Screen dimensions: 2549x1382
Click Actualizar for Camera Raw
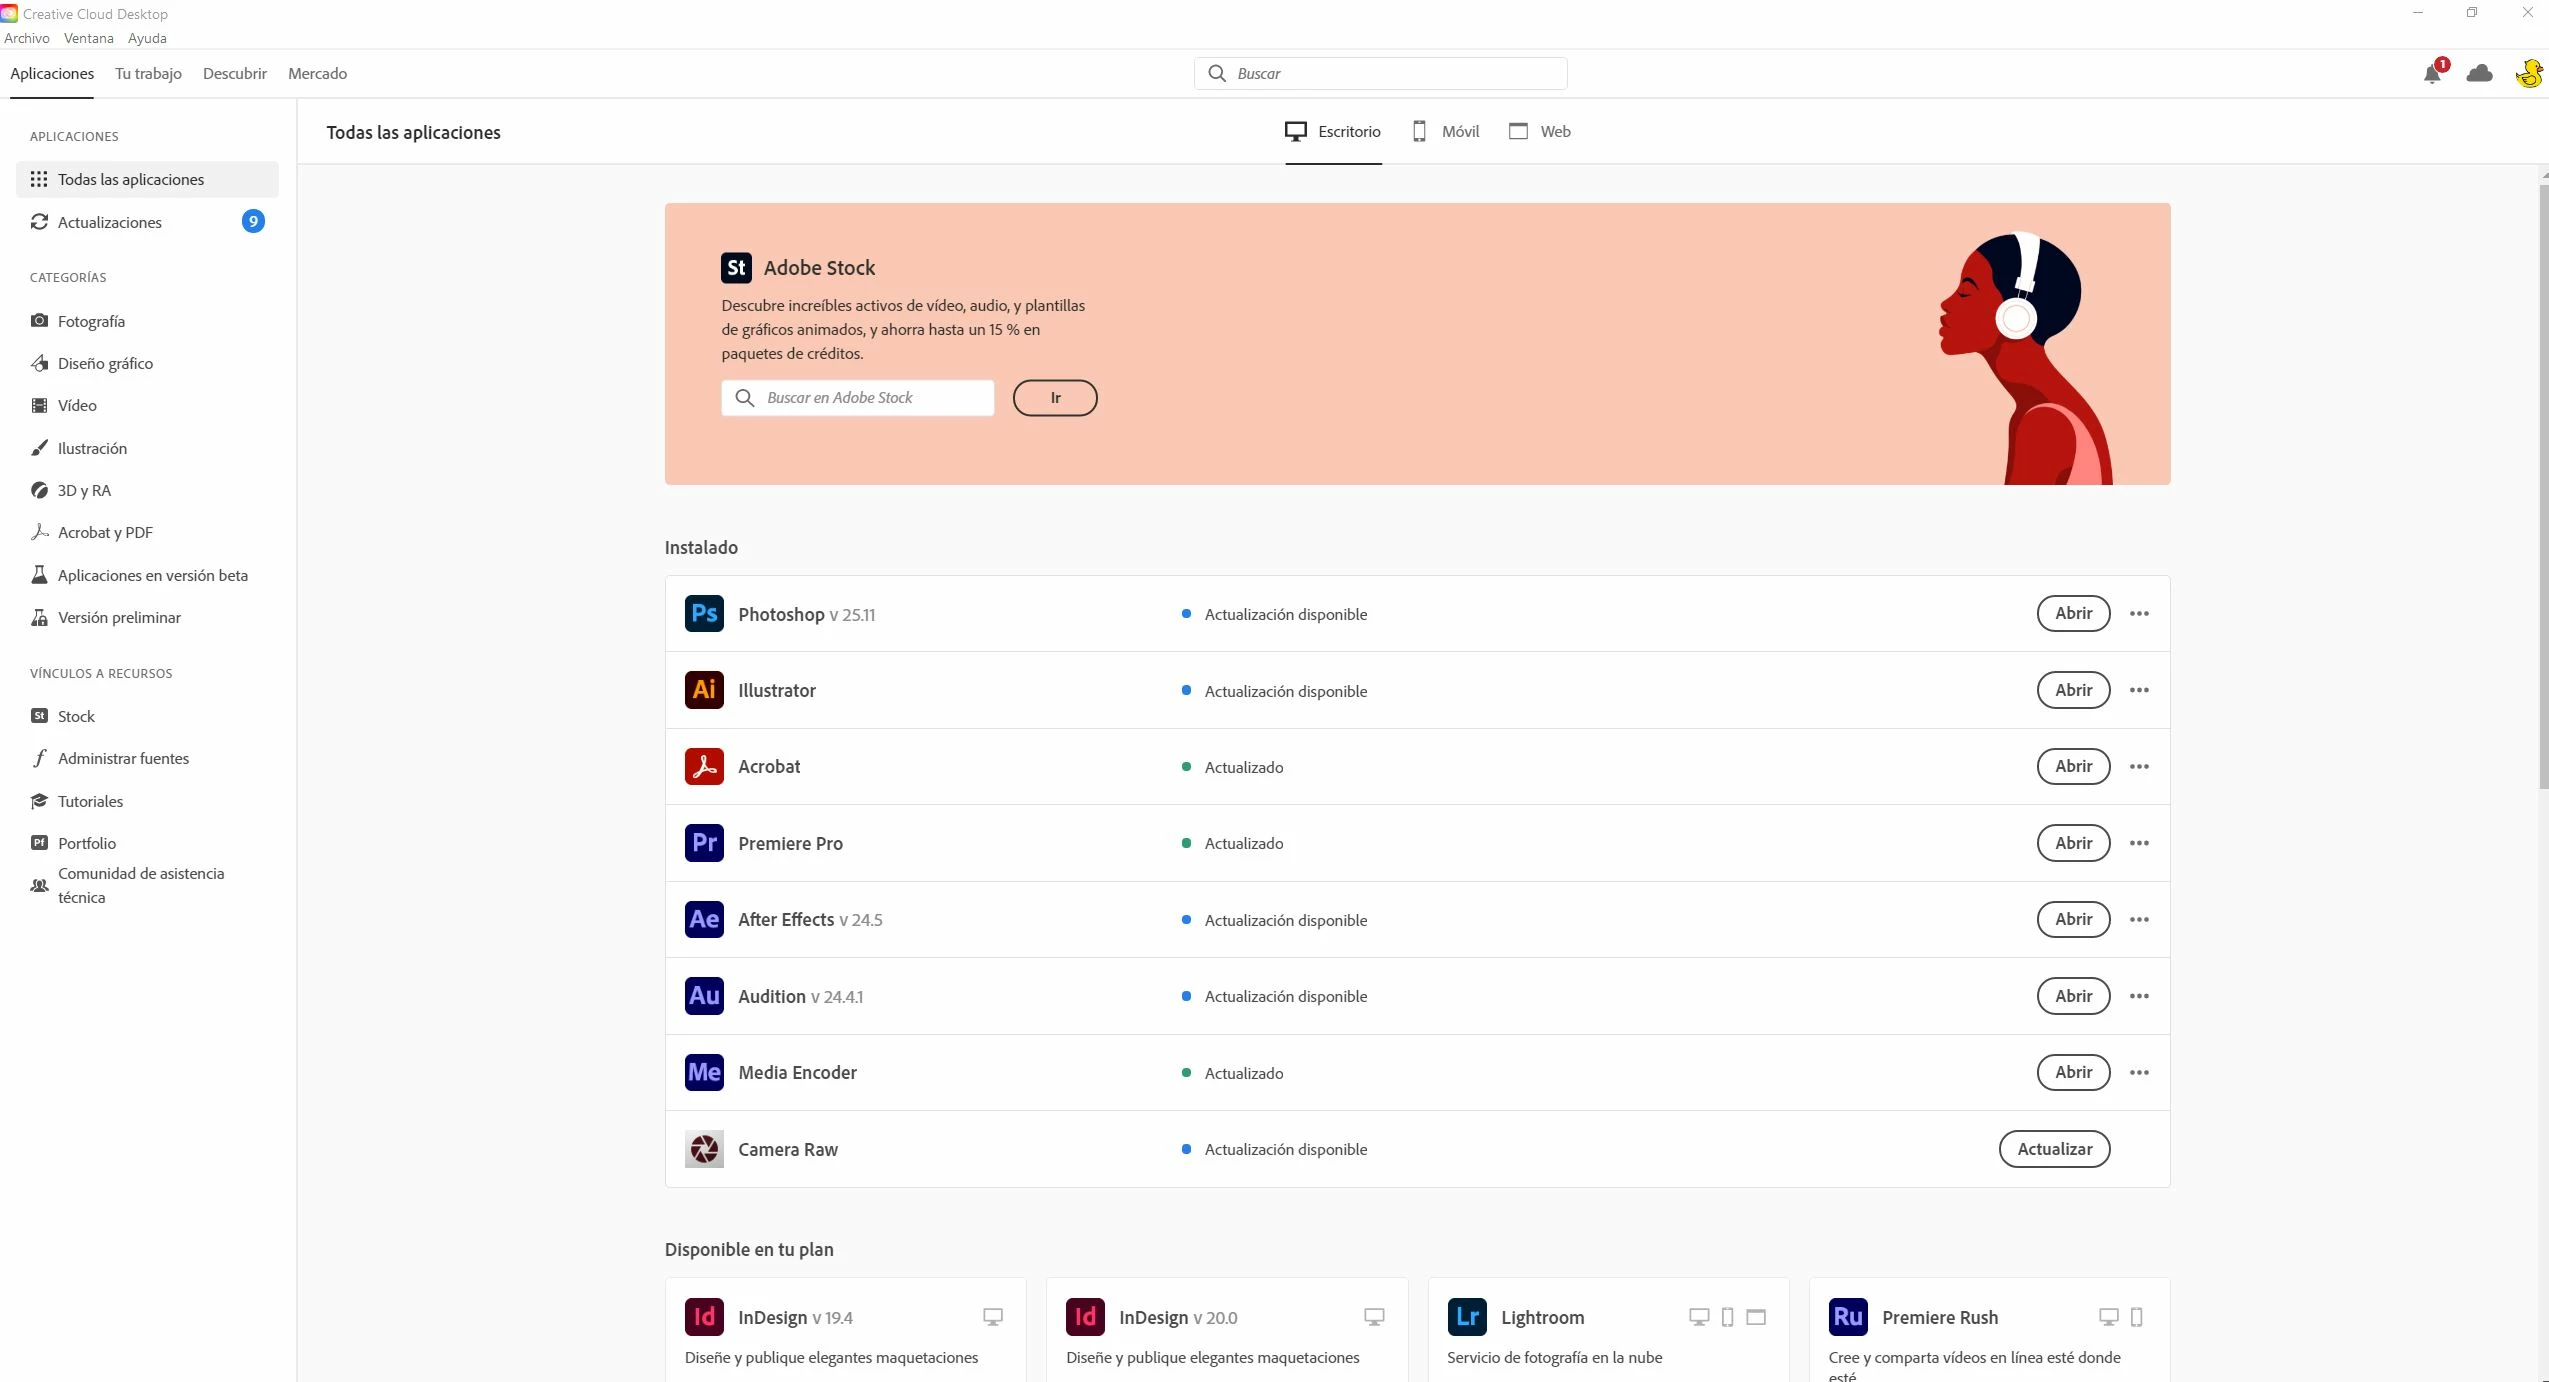[x=2054, y=1149]
